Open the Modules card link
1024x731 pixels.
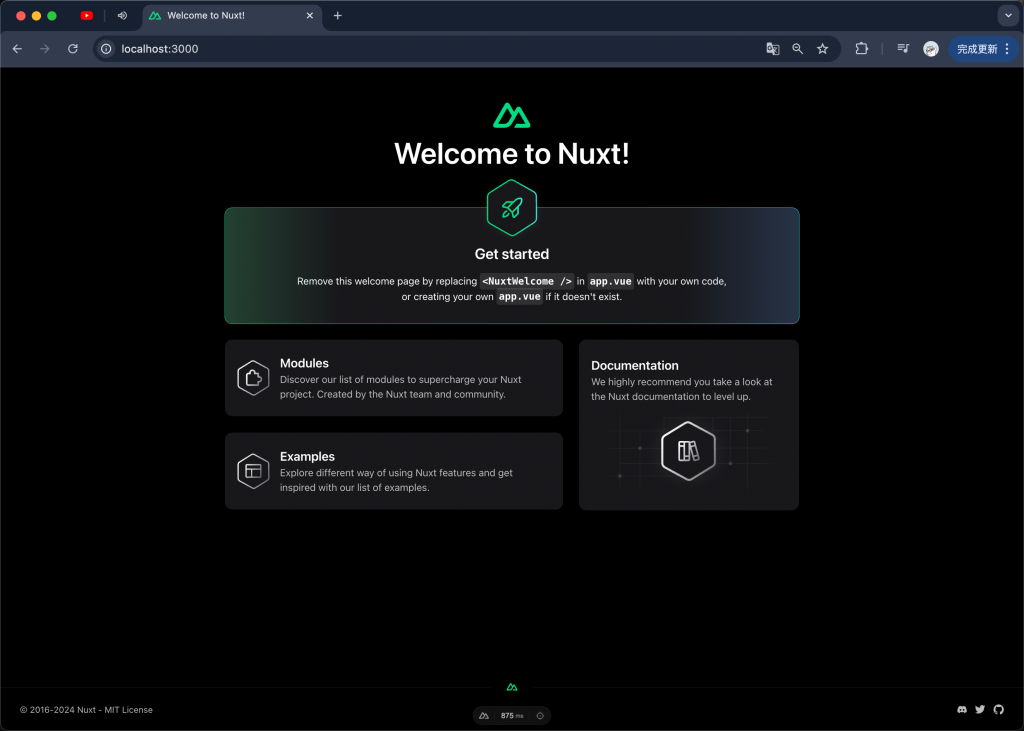click(x=394, y=378)
